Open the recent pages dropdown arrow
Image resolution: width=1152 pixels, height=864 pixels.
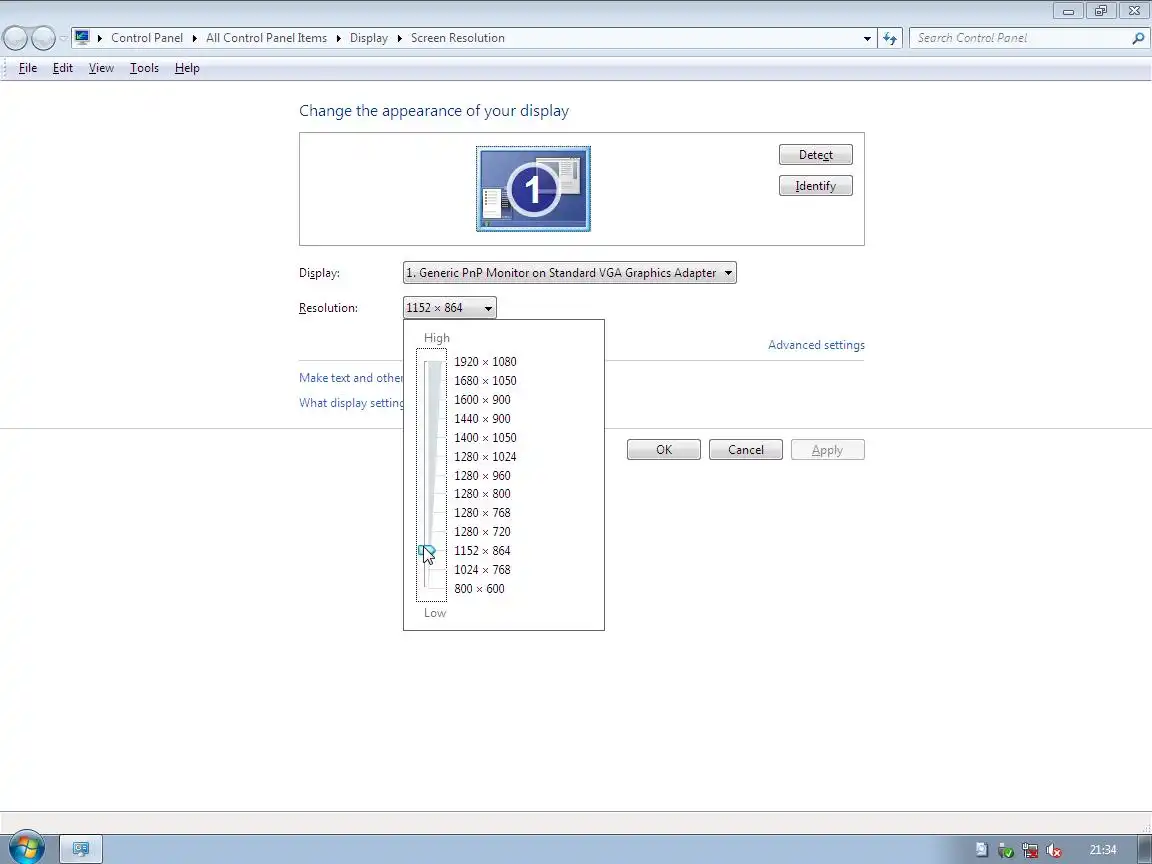click(x=64, y=38)
